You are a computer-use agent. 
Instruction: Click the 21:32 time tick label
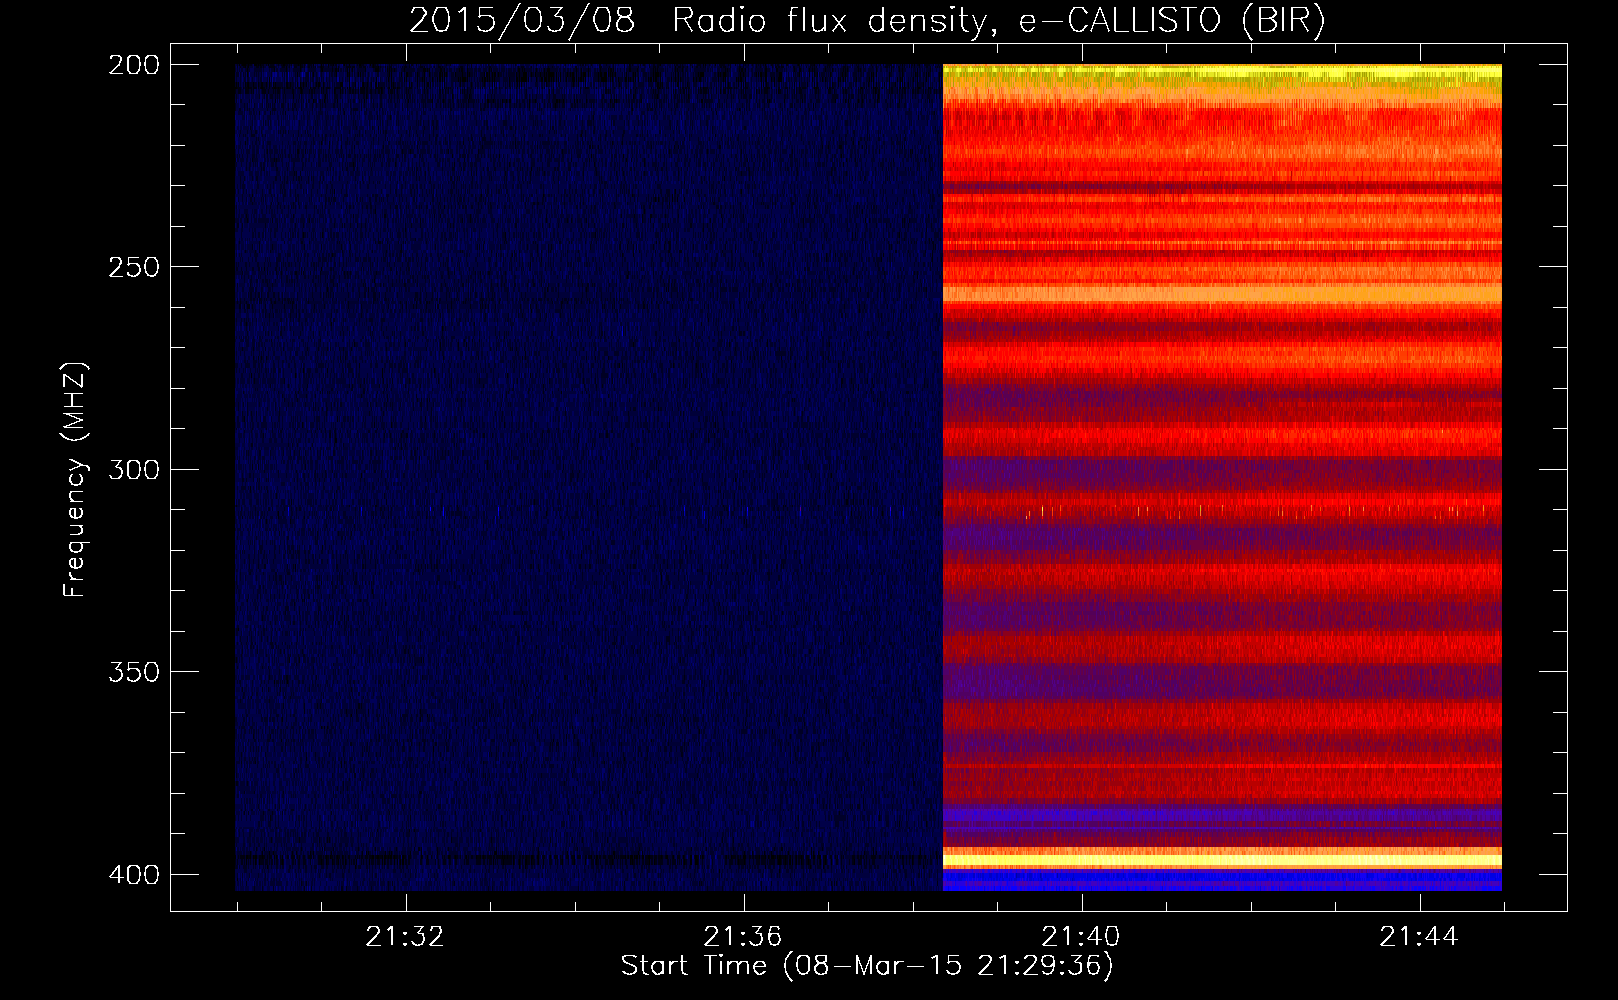(405, 937)
